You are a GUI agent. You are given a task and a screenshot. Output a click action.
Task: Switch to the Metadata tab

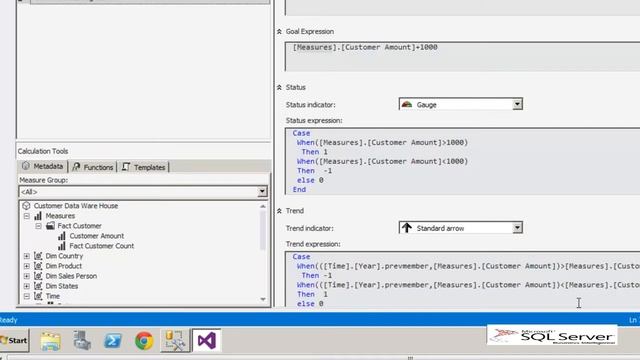(x=43, y=167)
